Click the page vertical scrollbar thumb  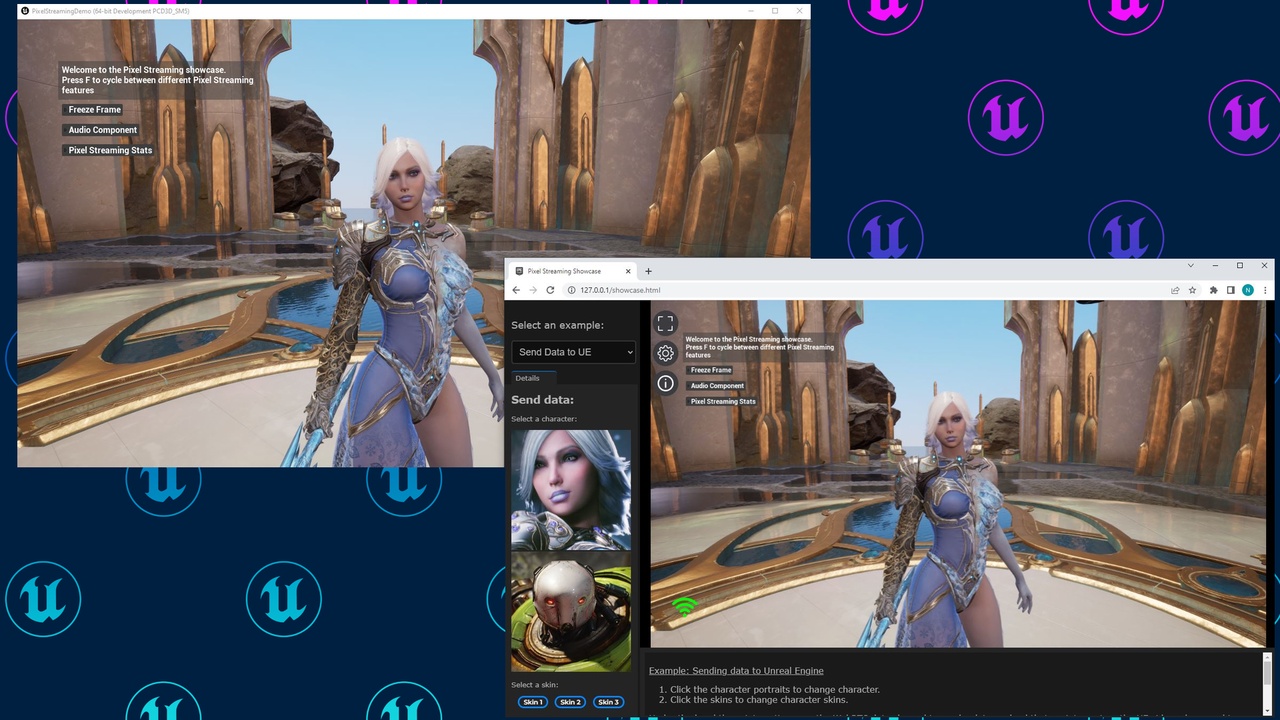1268,675
